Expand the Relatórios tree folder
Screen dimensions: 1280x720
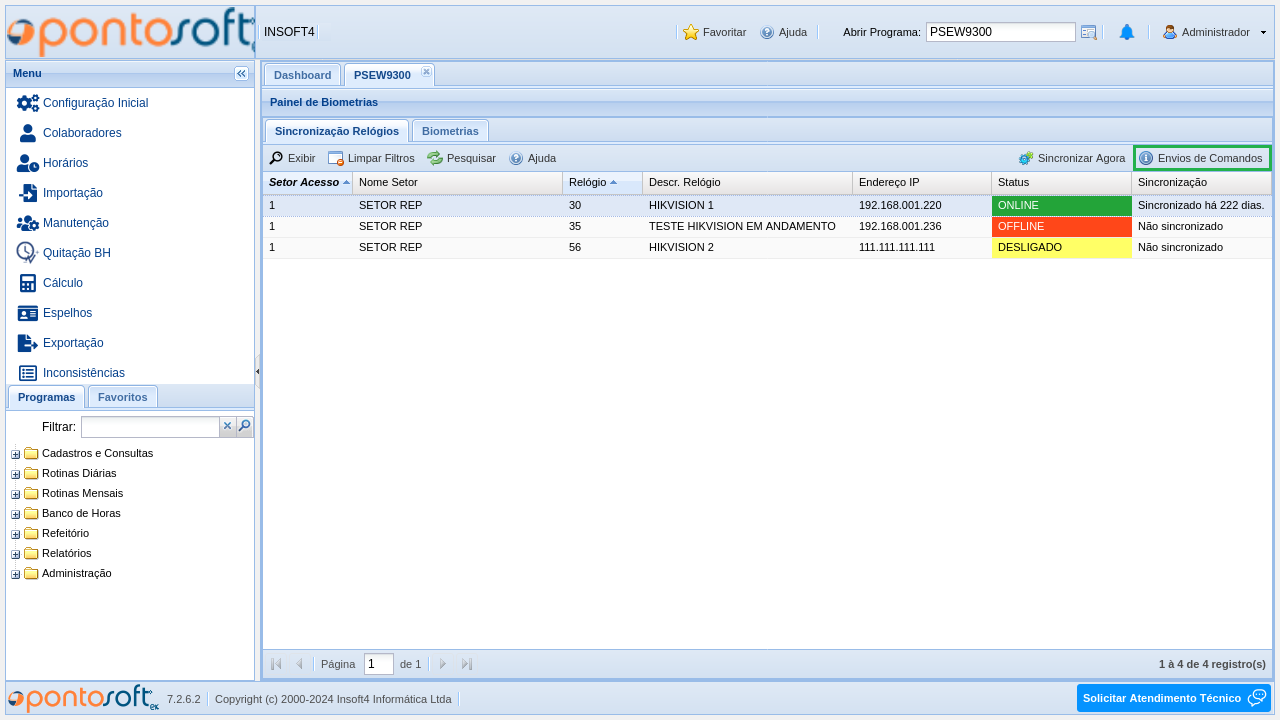pos(15,554)
